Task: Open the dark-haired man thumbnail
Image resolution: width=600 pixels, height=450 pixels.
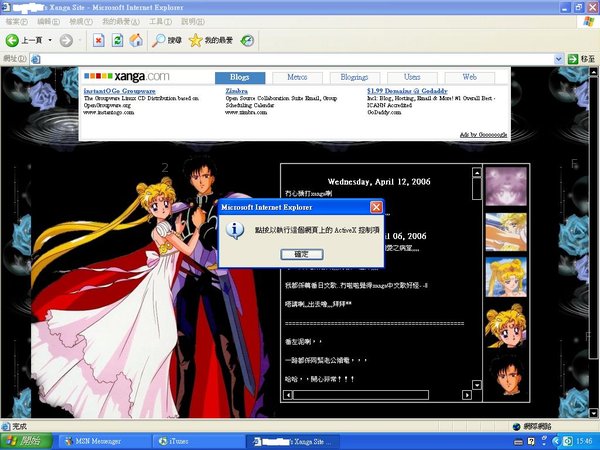Action: coord(506,375)
